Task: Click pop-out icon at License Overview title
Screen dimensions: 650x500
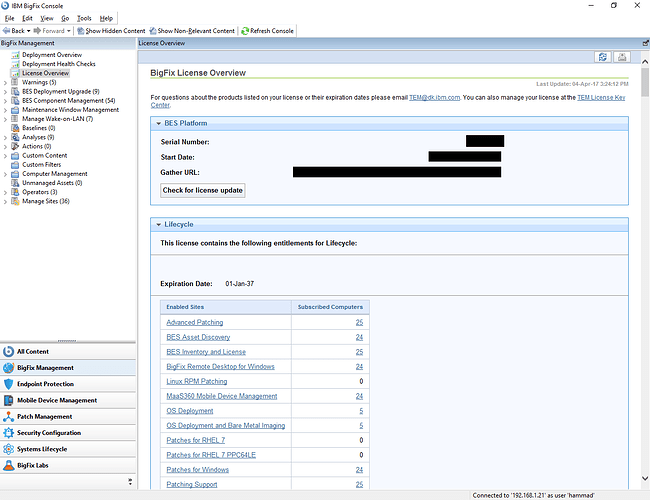Action: (645, 43)
